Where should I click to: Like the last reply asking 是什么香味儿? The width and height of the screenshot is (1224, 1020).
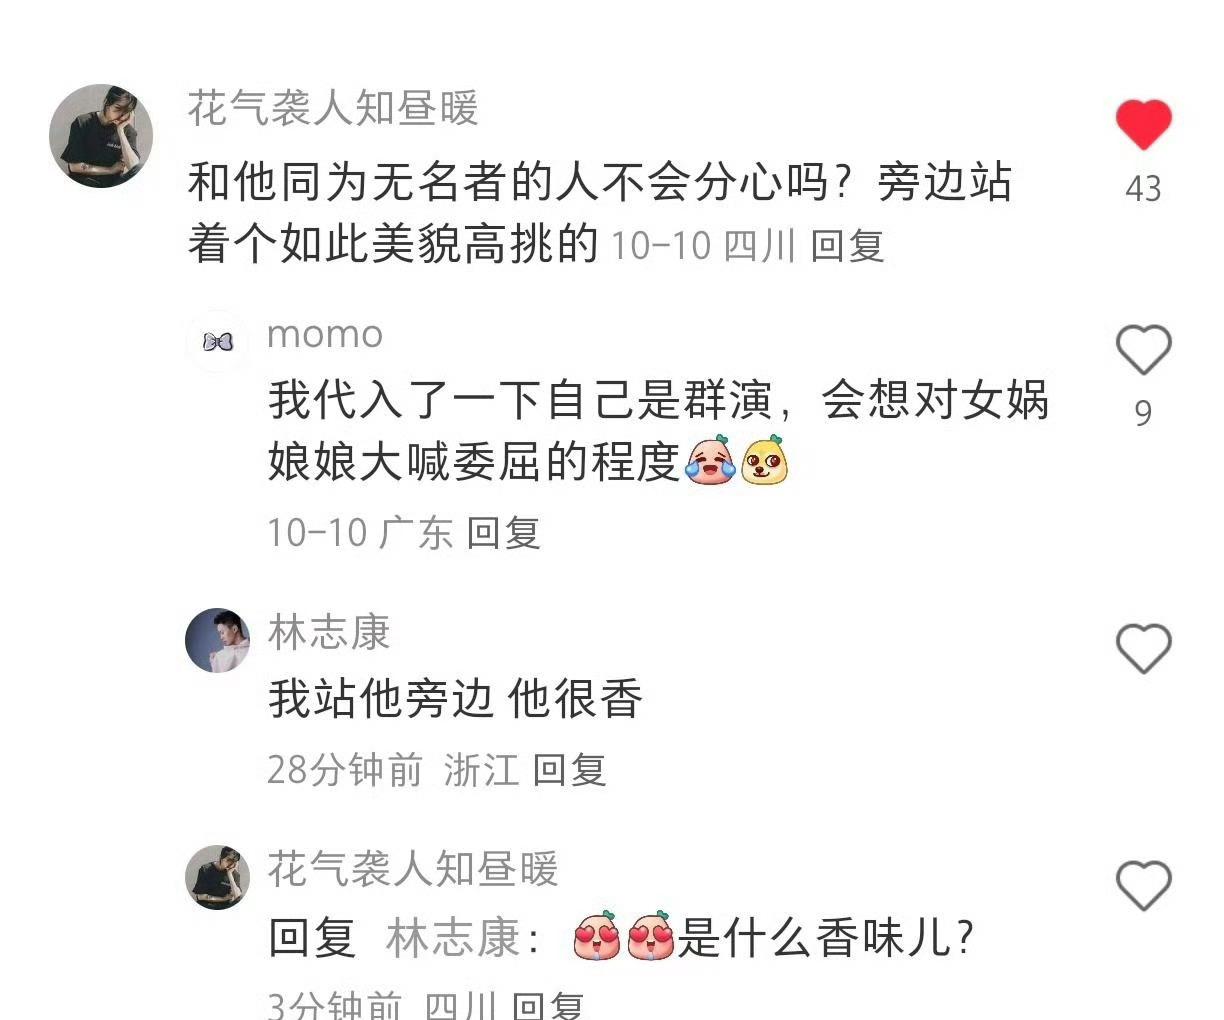point(1143,886)
